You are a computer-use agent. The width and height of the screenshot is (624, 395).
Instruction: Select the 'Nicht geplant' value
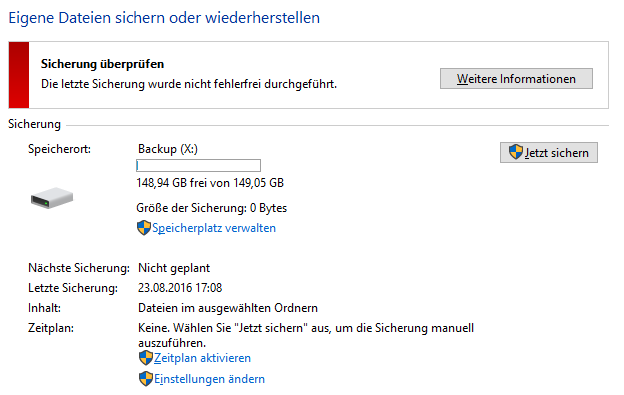point(174,268)
